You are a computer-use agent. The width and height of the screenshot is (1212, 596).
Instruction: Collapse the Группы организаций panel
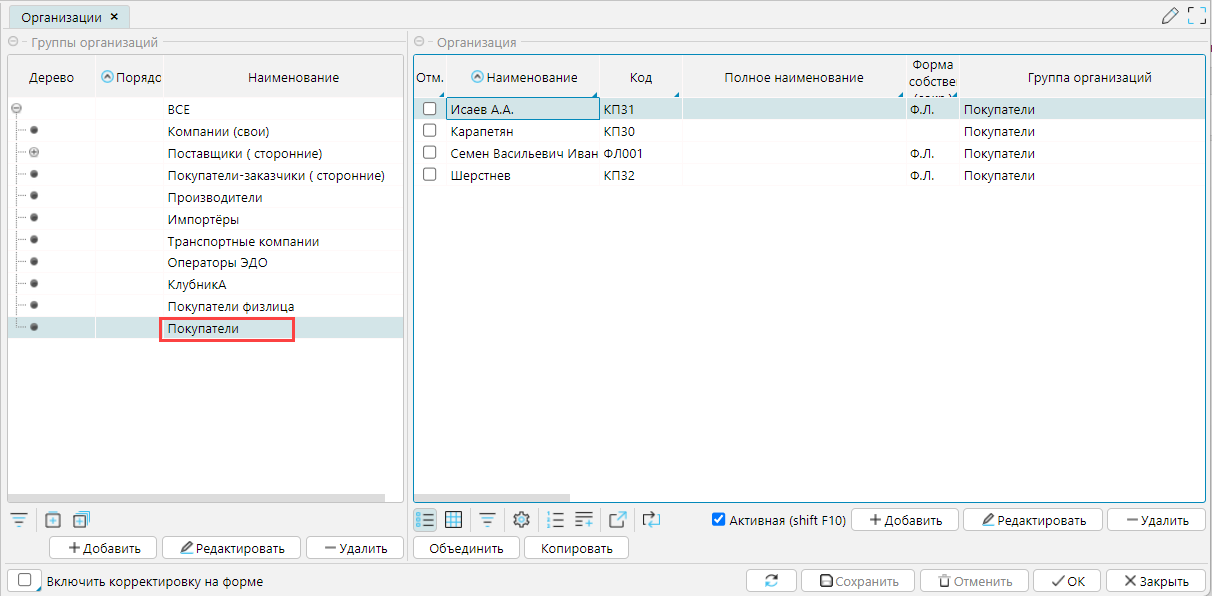click(x=13, y=42)
